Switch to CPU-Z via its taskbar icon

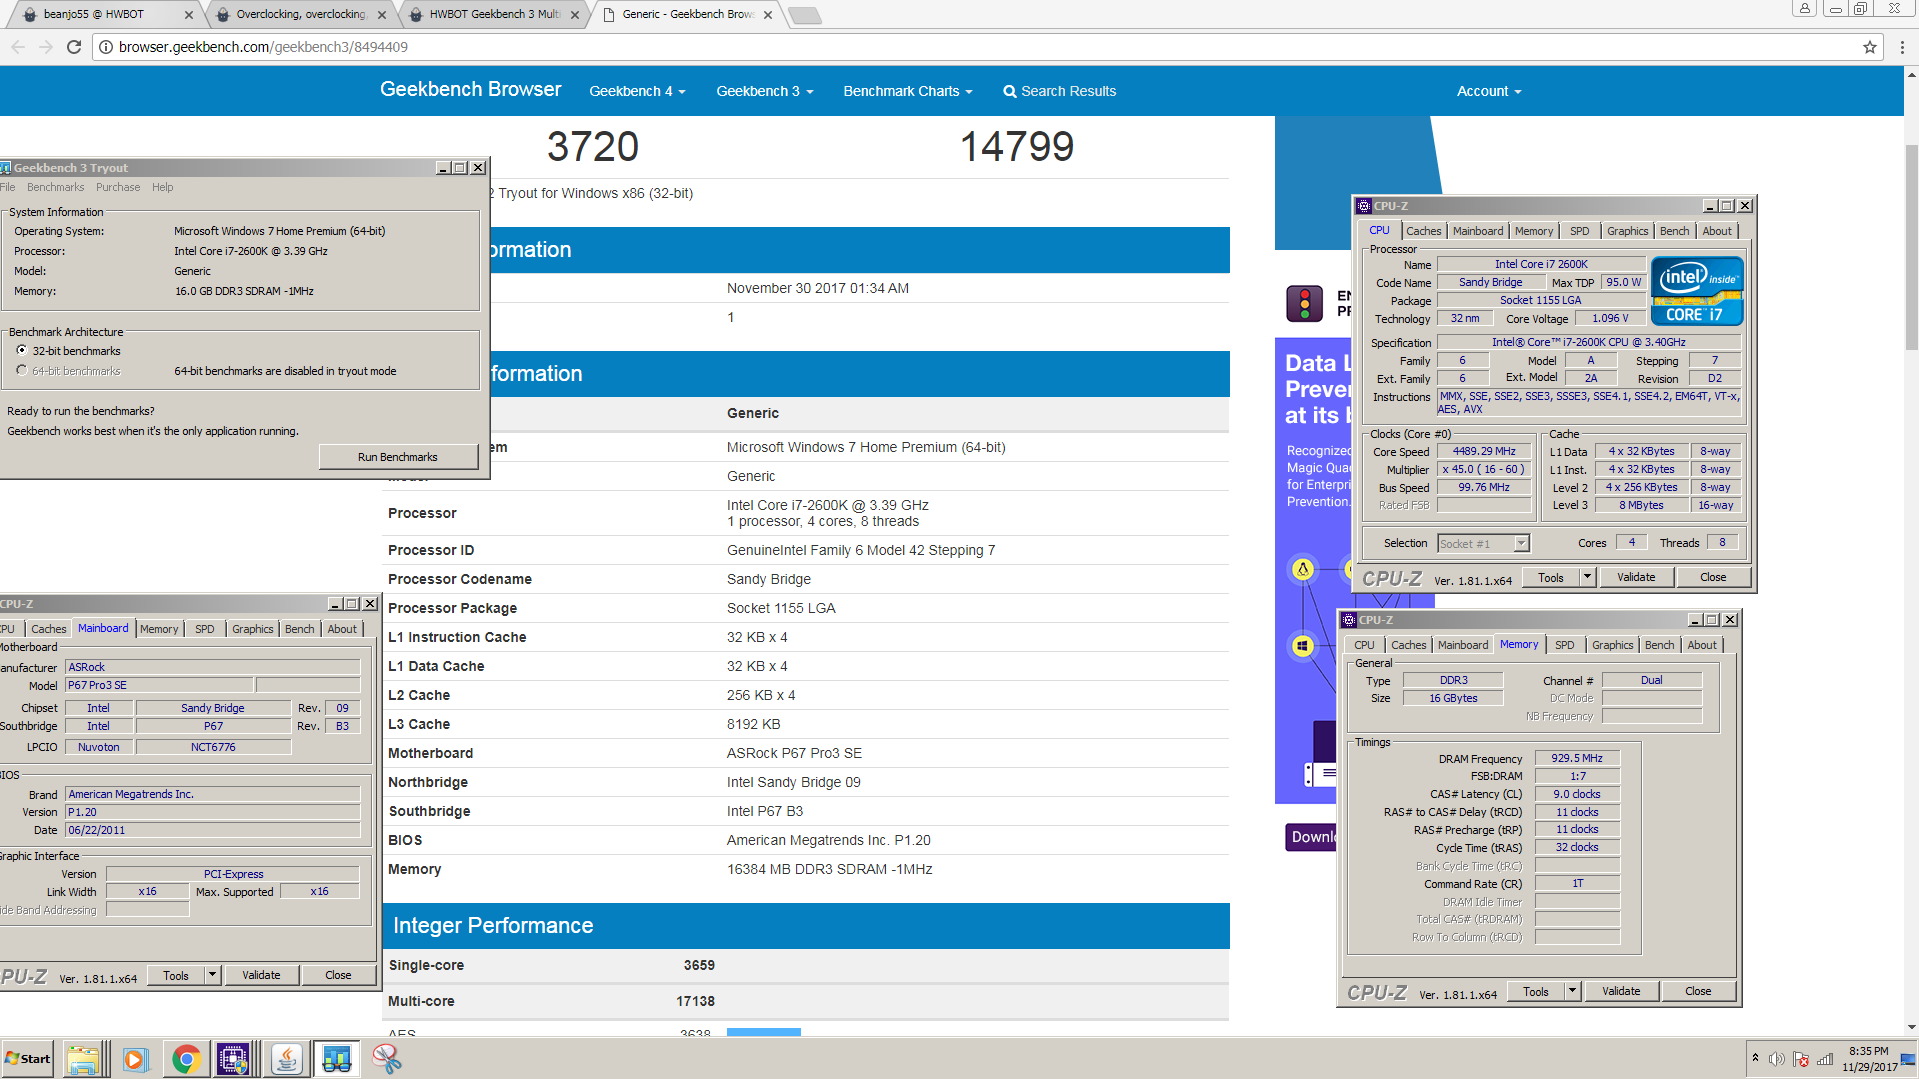click(234, 1059)
